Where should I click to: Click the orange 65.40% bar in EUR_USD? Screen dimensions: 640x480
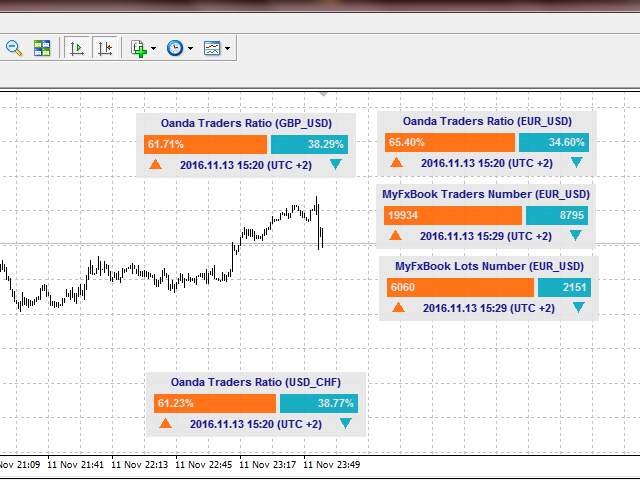(450, 142)
